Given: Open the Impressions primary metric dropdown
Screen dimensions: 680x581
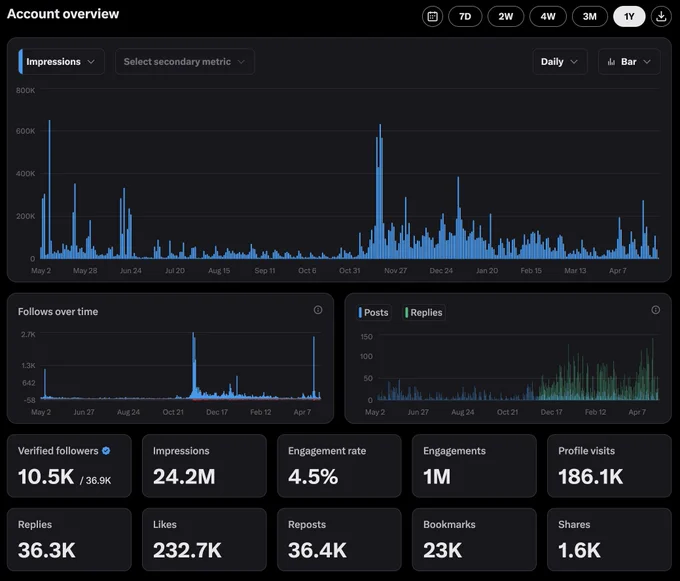Looking at the screenshot, I should point(61,62).
